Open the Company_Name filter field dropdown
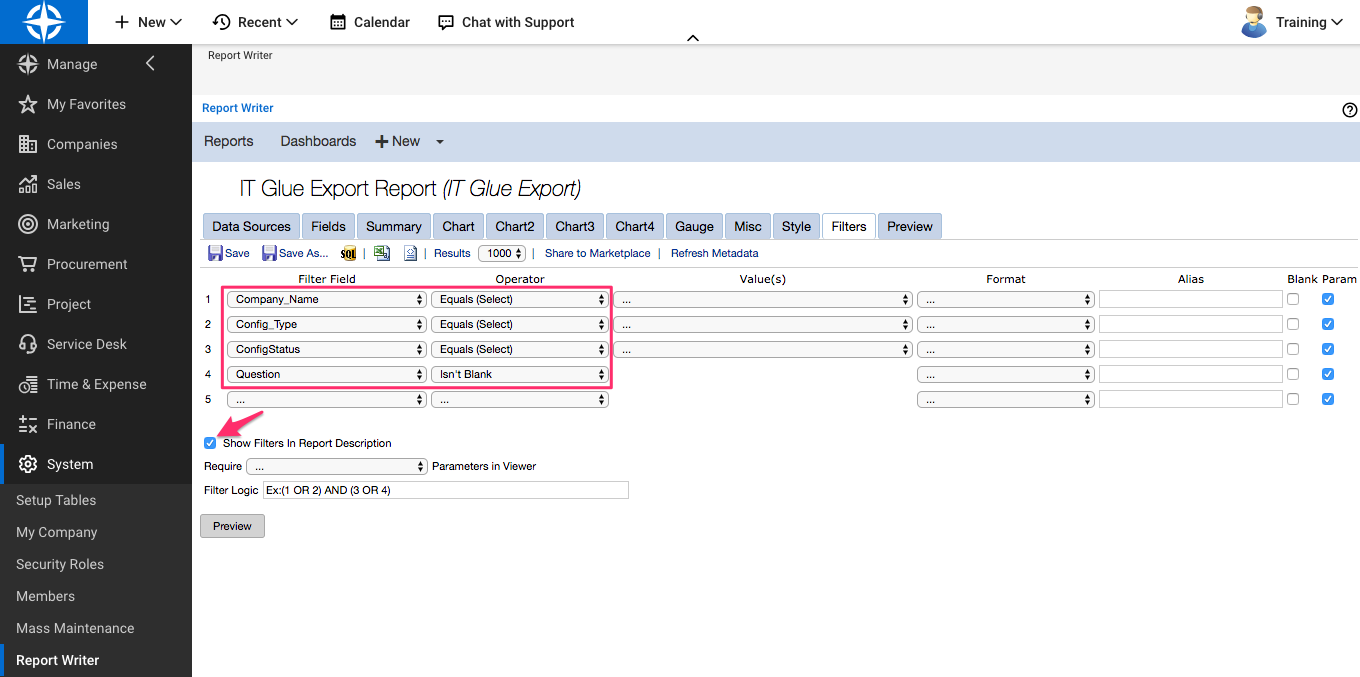The height and width of the screenshot is (677, 1360). tap(325, 299)
